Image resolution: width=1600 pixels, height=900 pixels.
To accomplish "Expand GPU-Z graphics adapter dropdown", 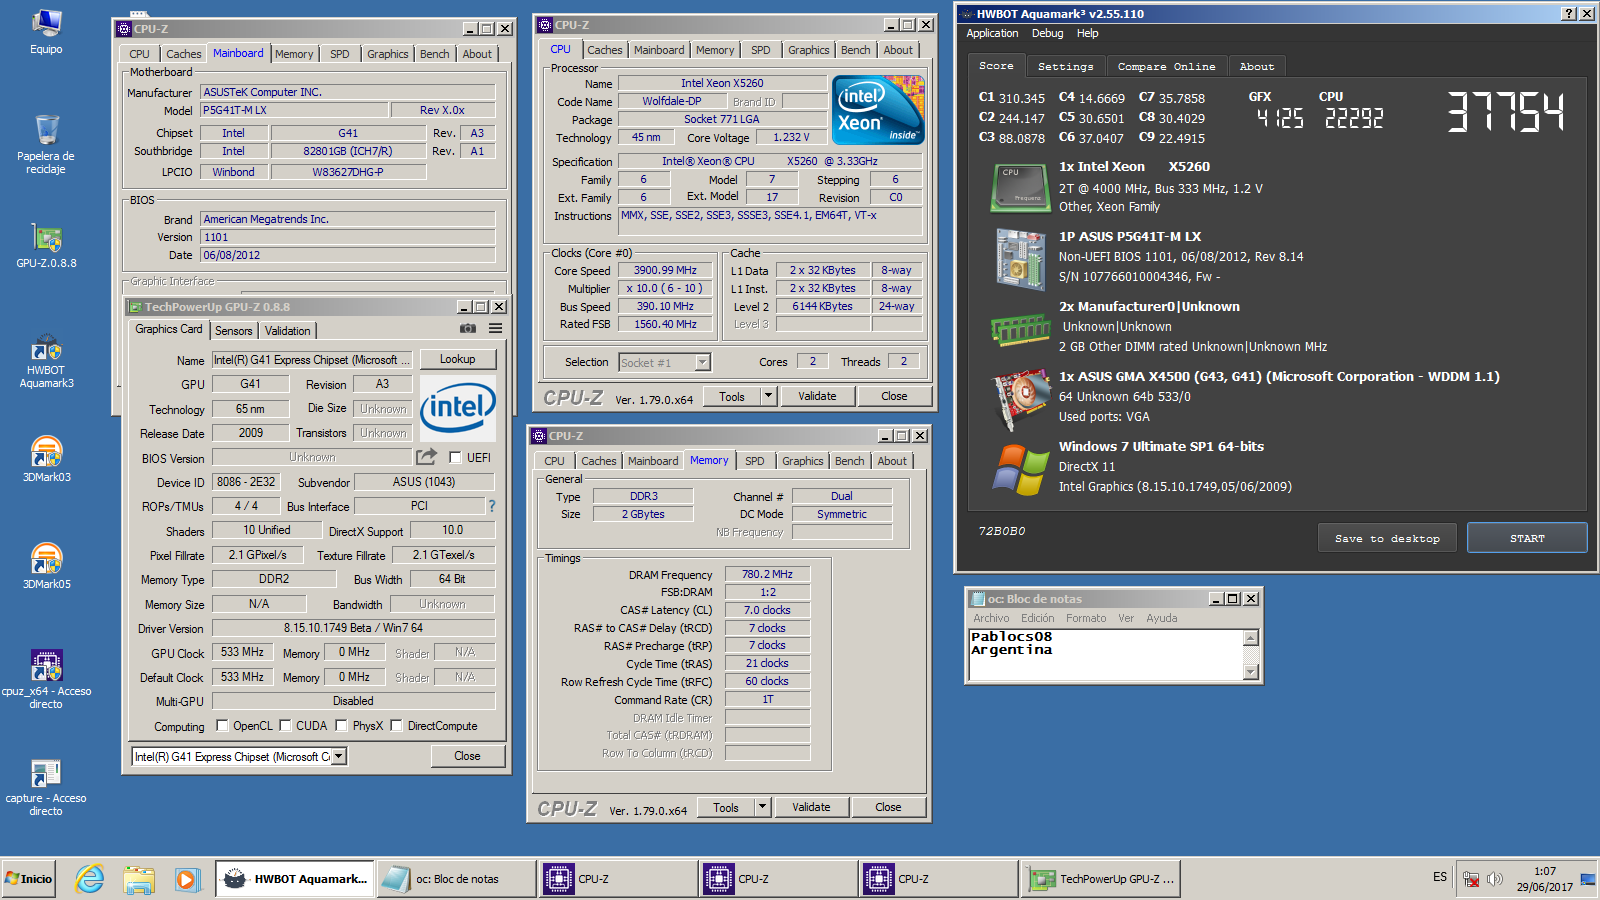I will pyautogui.click(x=339, y=756).
